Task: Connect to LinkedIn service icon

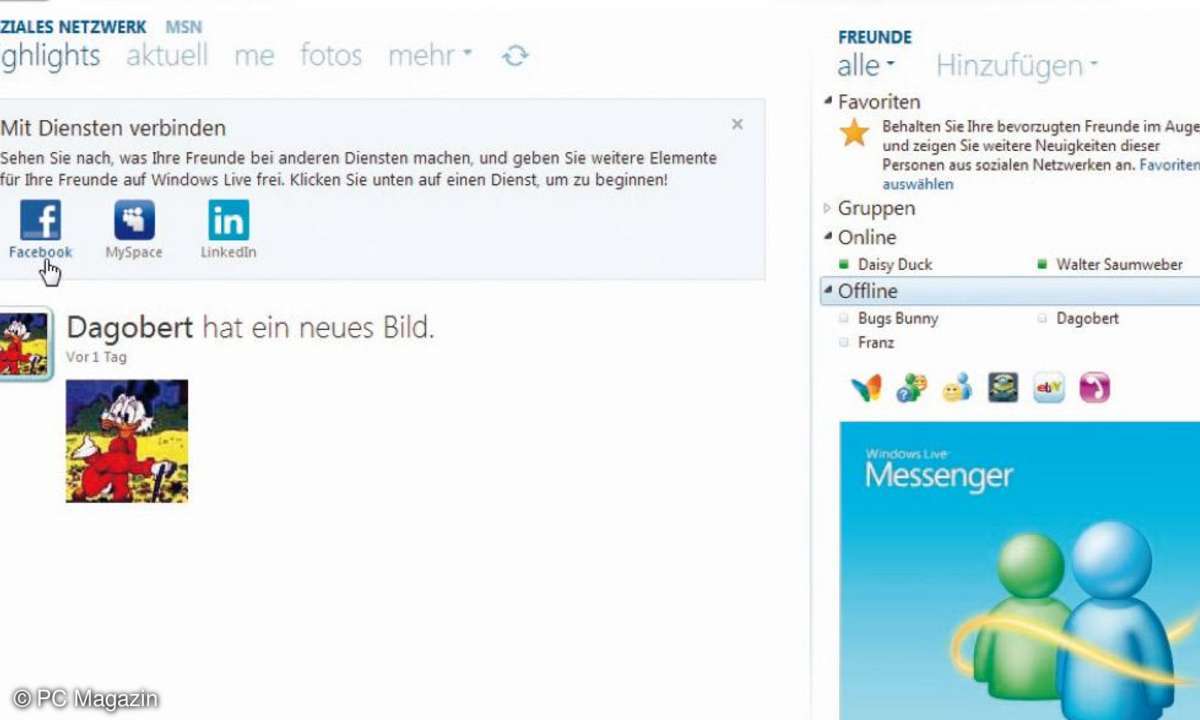Action: (x=229, y=220)
